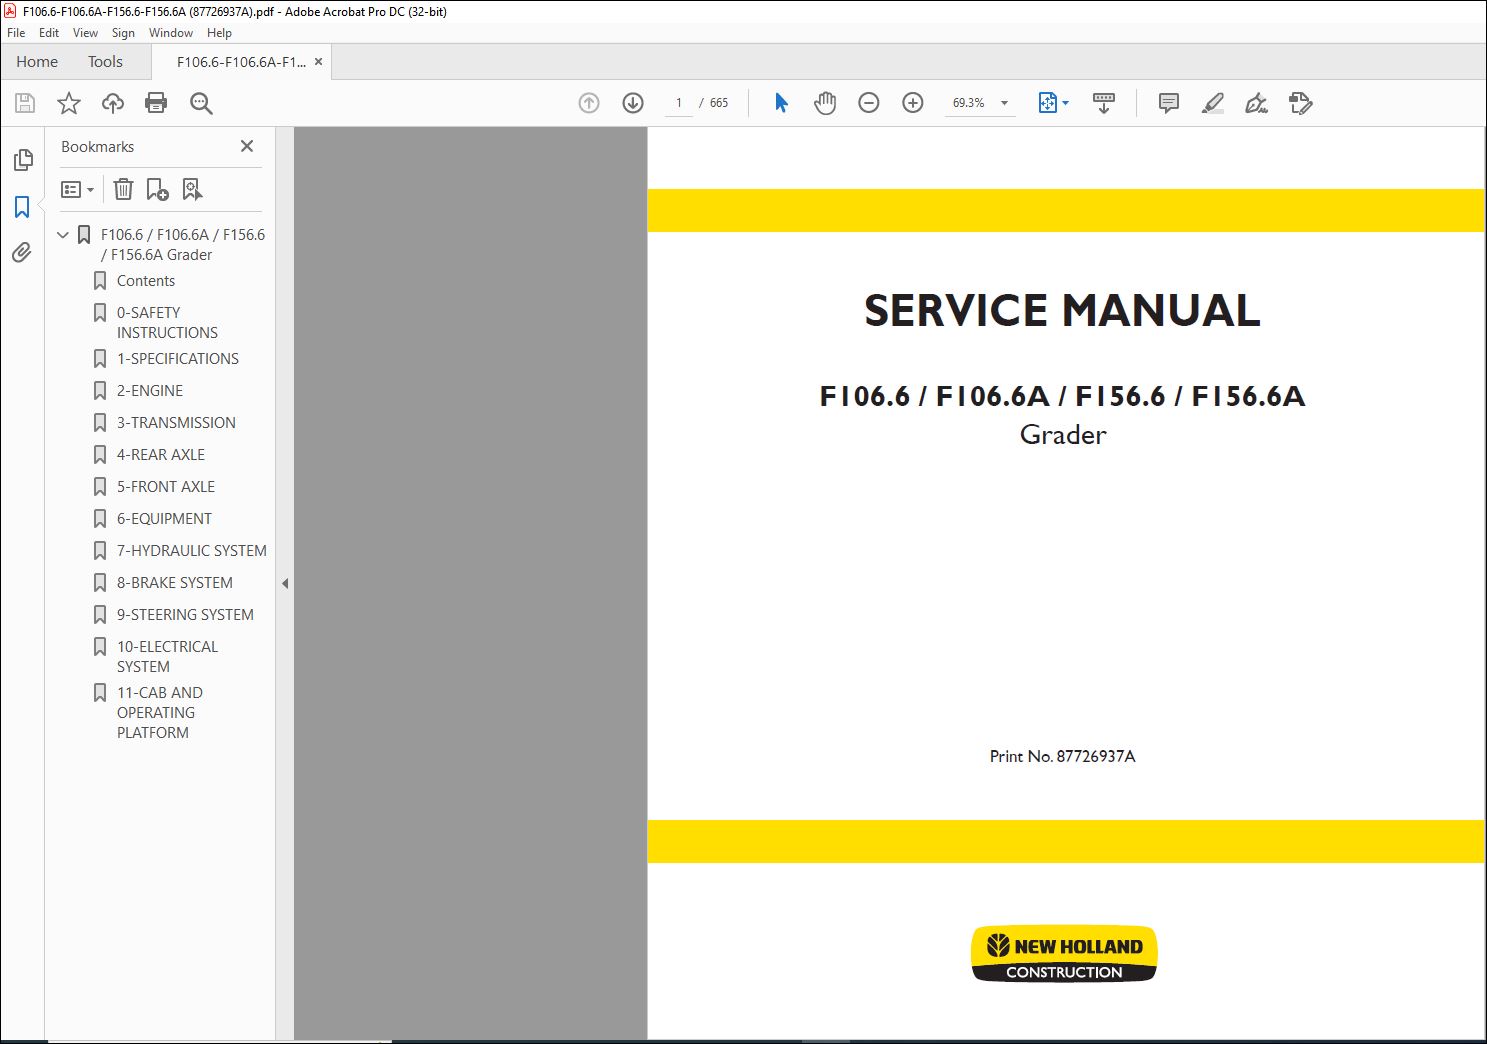Jump to 9-STEERING SYSTEM bookmark
The height and width of the screenshot is (1044, 1487).
click(x=185, y=615)
